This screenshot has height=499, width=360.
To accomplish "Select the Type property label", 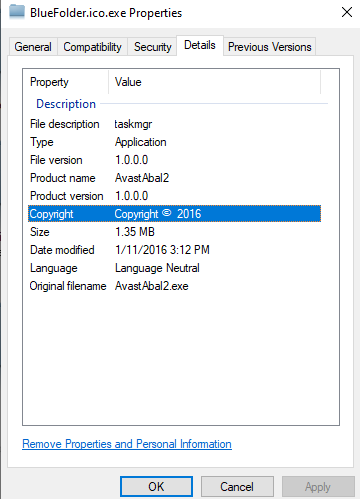I will (42, 142).
